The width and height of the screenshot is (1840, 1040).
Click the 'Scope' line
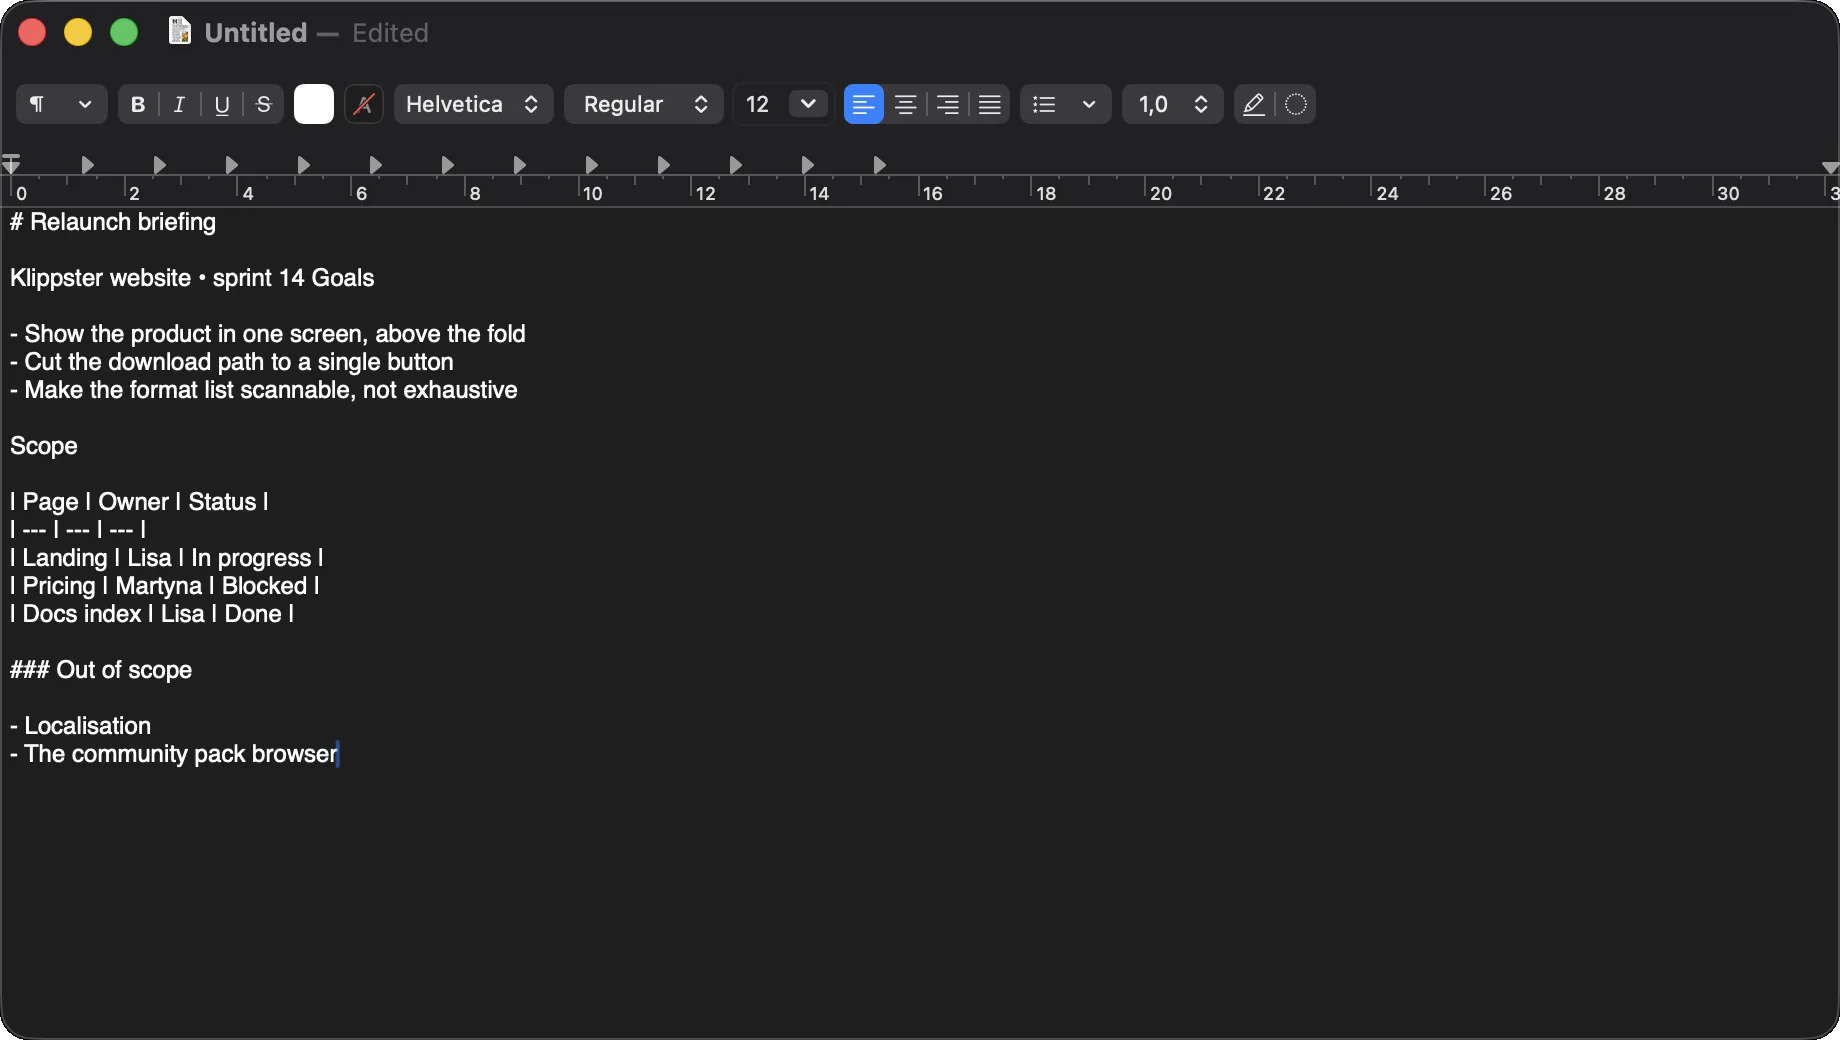coord(44,446)
